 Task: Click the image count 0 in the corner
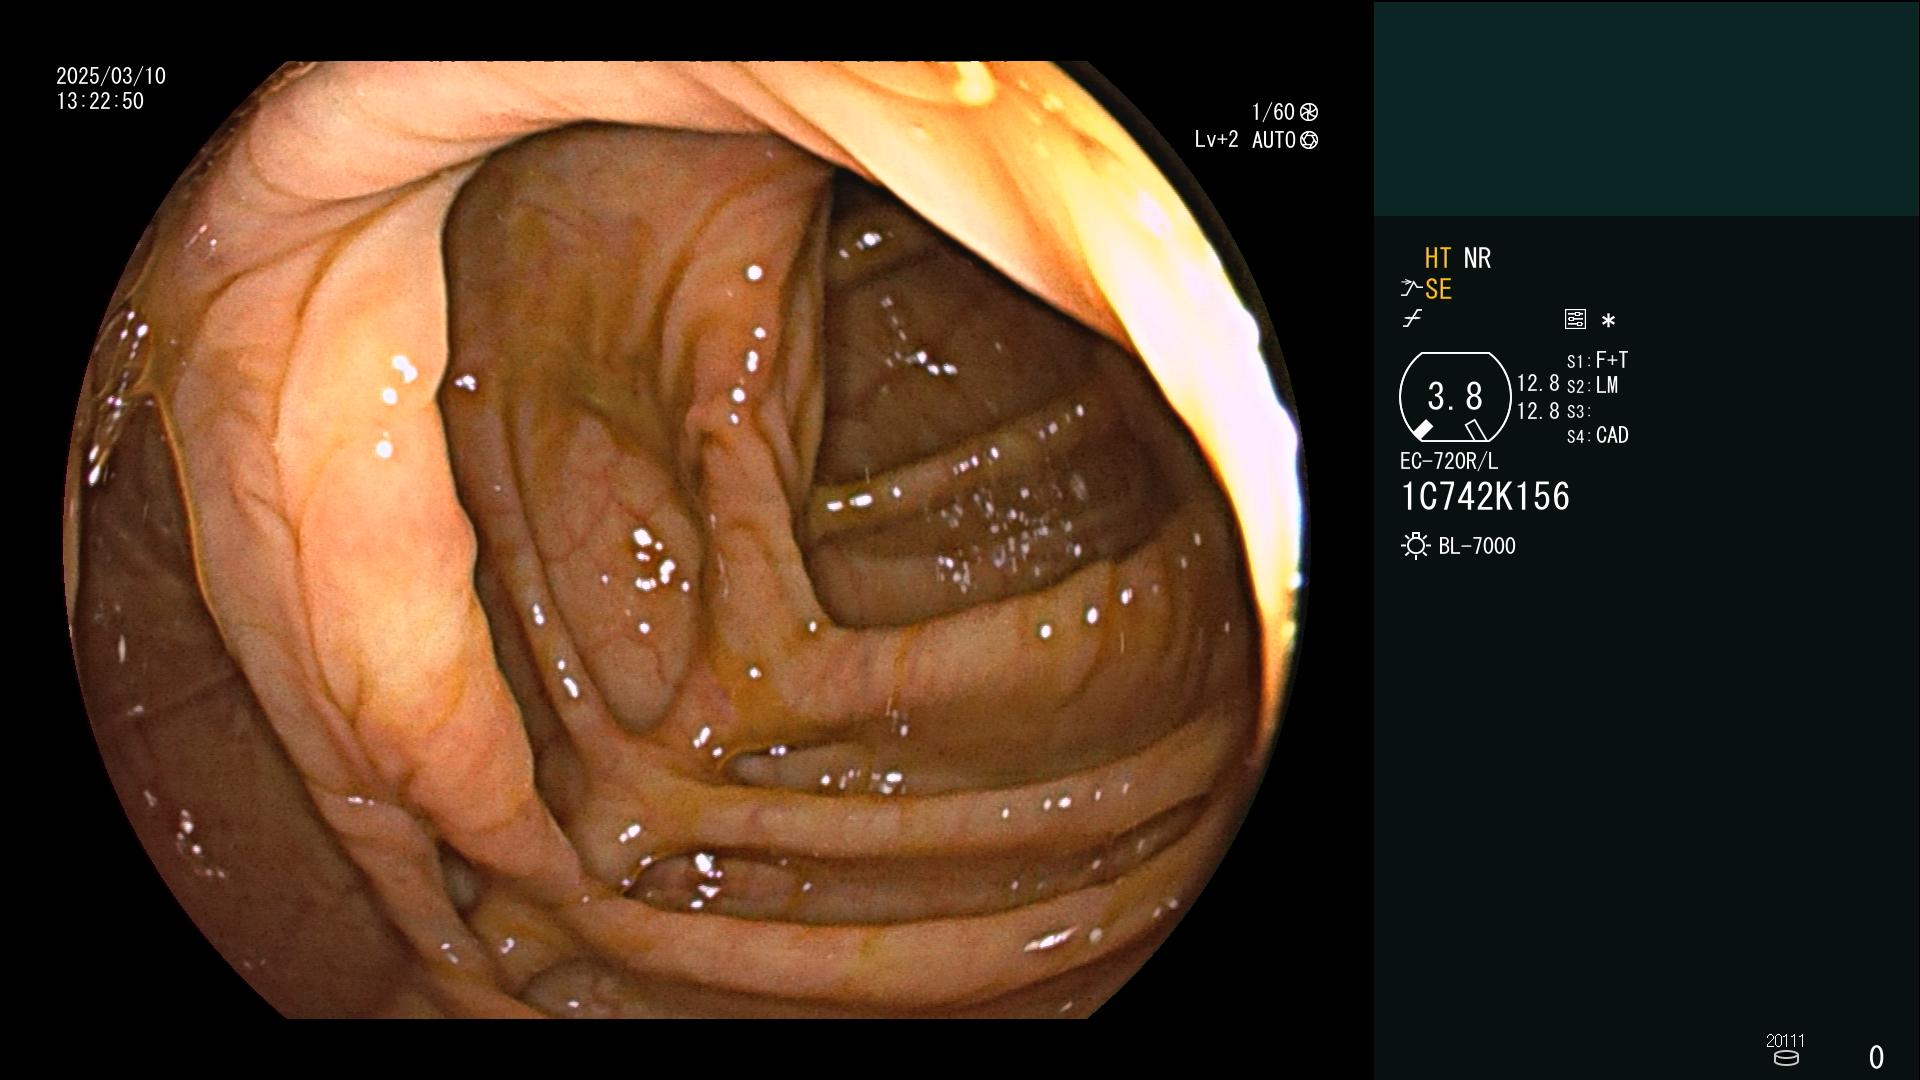click(x=1877, y=1057)
